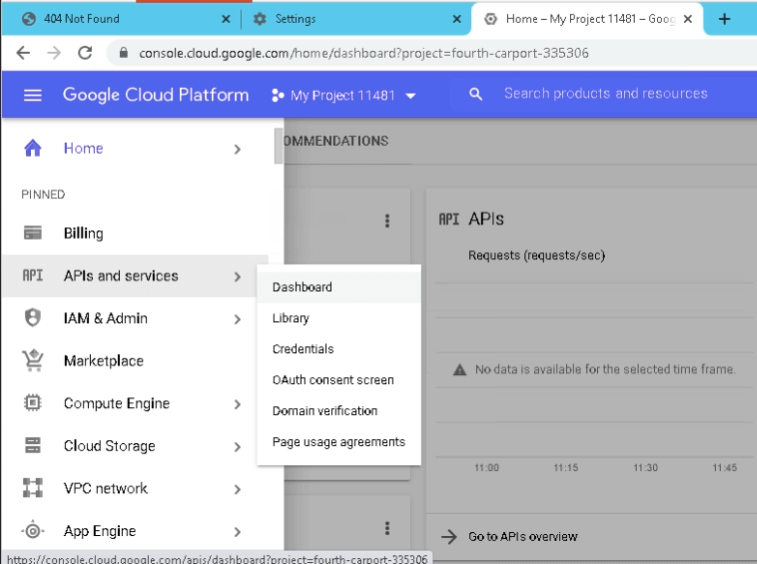Click the App Engine target icon

(33, 531)
